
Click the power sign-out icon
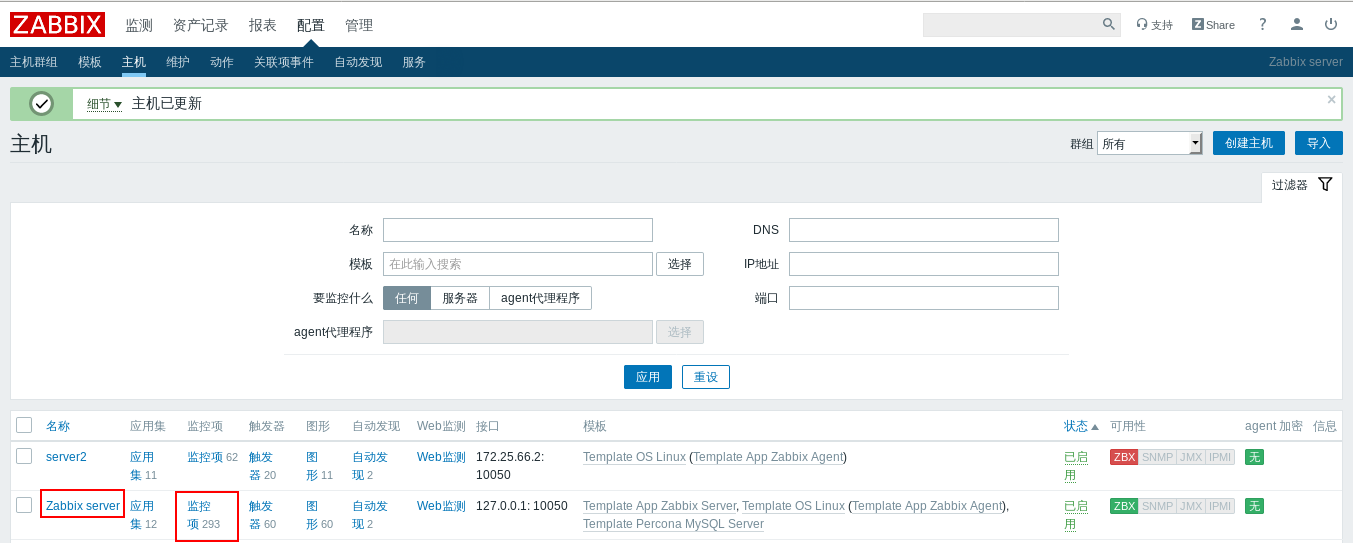click(x=1331, y=24)
